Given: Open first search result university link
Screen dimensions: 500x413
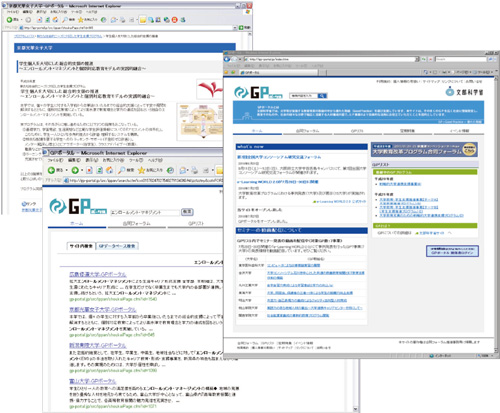Looking at the screenshot, I should tap(98, 274).
